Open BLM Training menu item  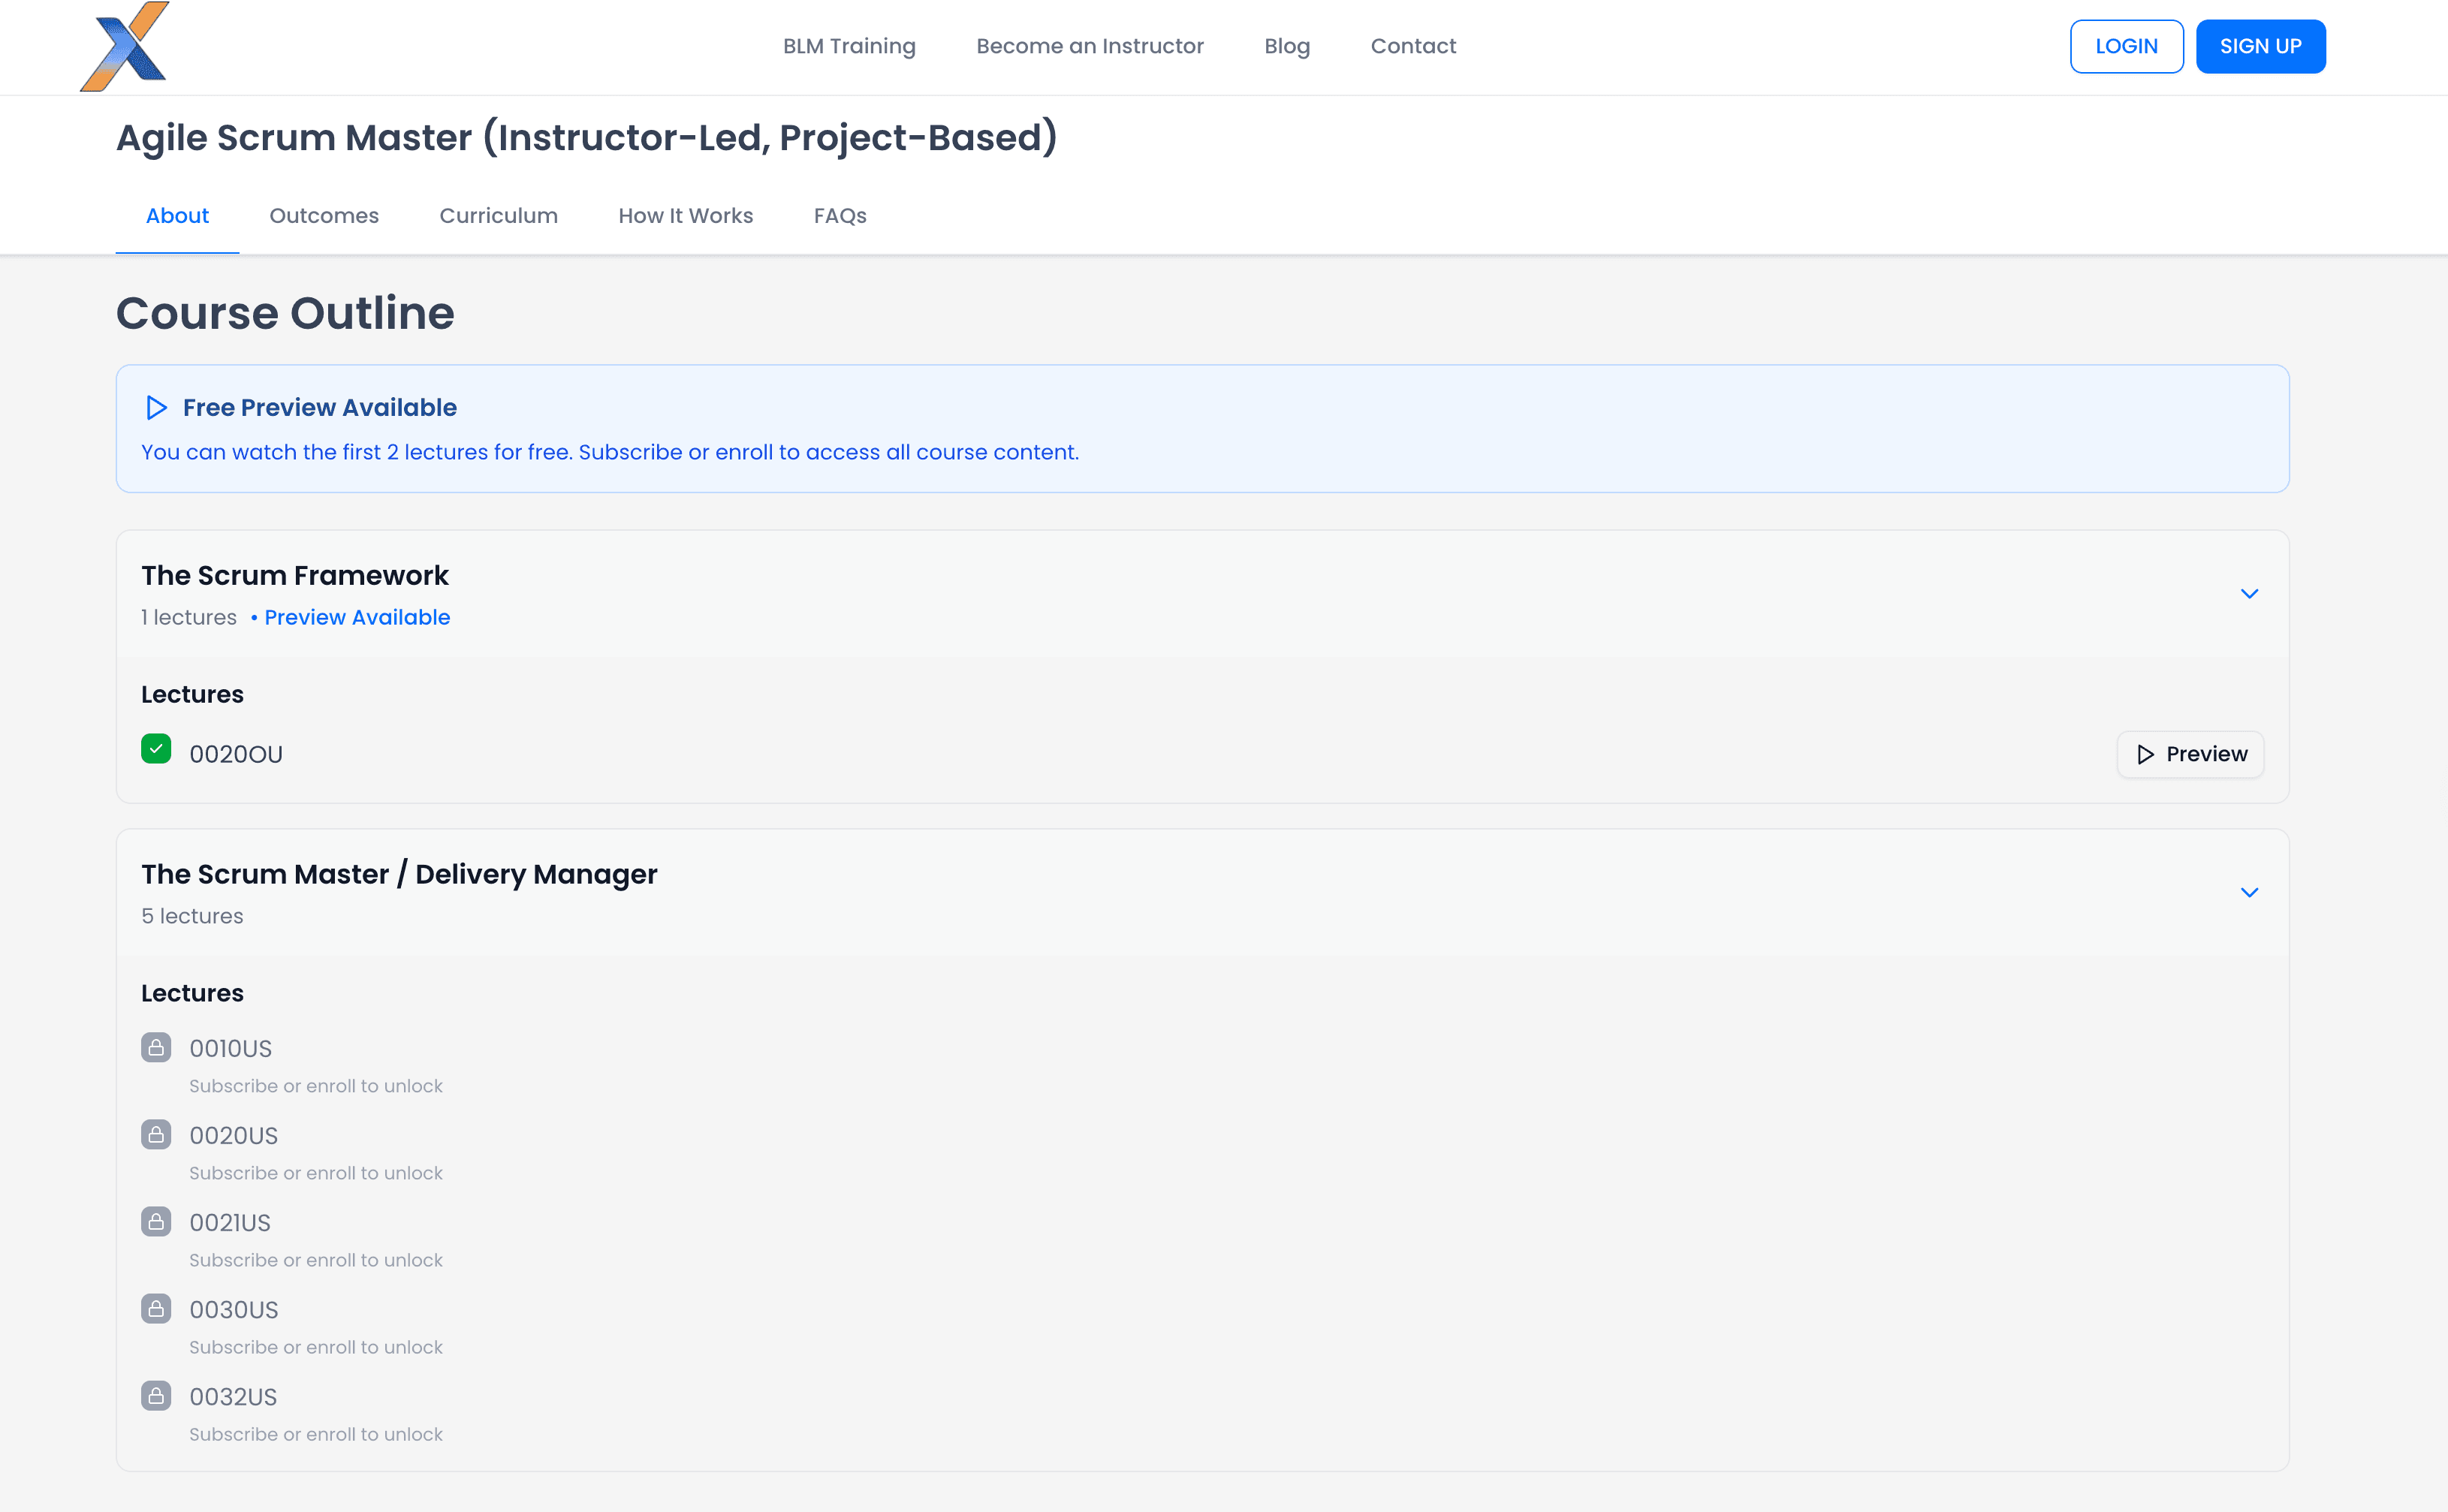point(849,47)
